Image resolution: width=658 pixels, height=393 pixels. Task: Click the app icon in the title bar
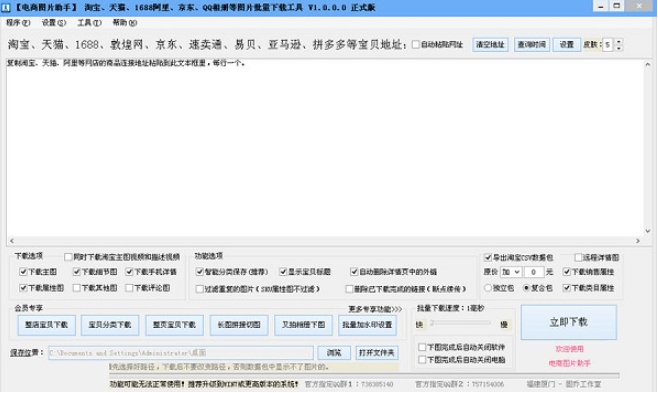pyautogui.click(x=6, y=8)
